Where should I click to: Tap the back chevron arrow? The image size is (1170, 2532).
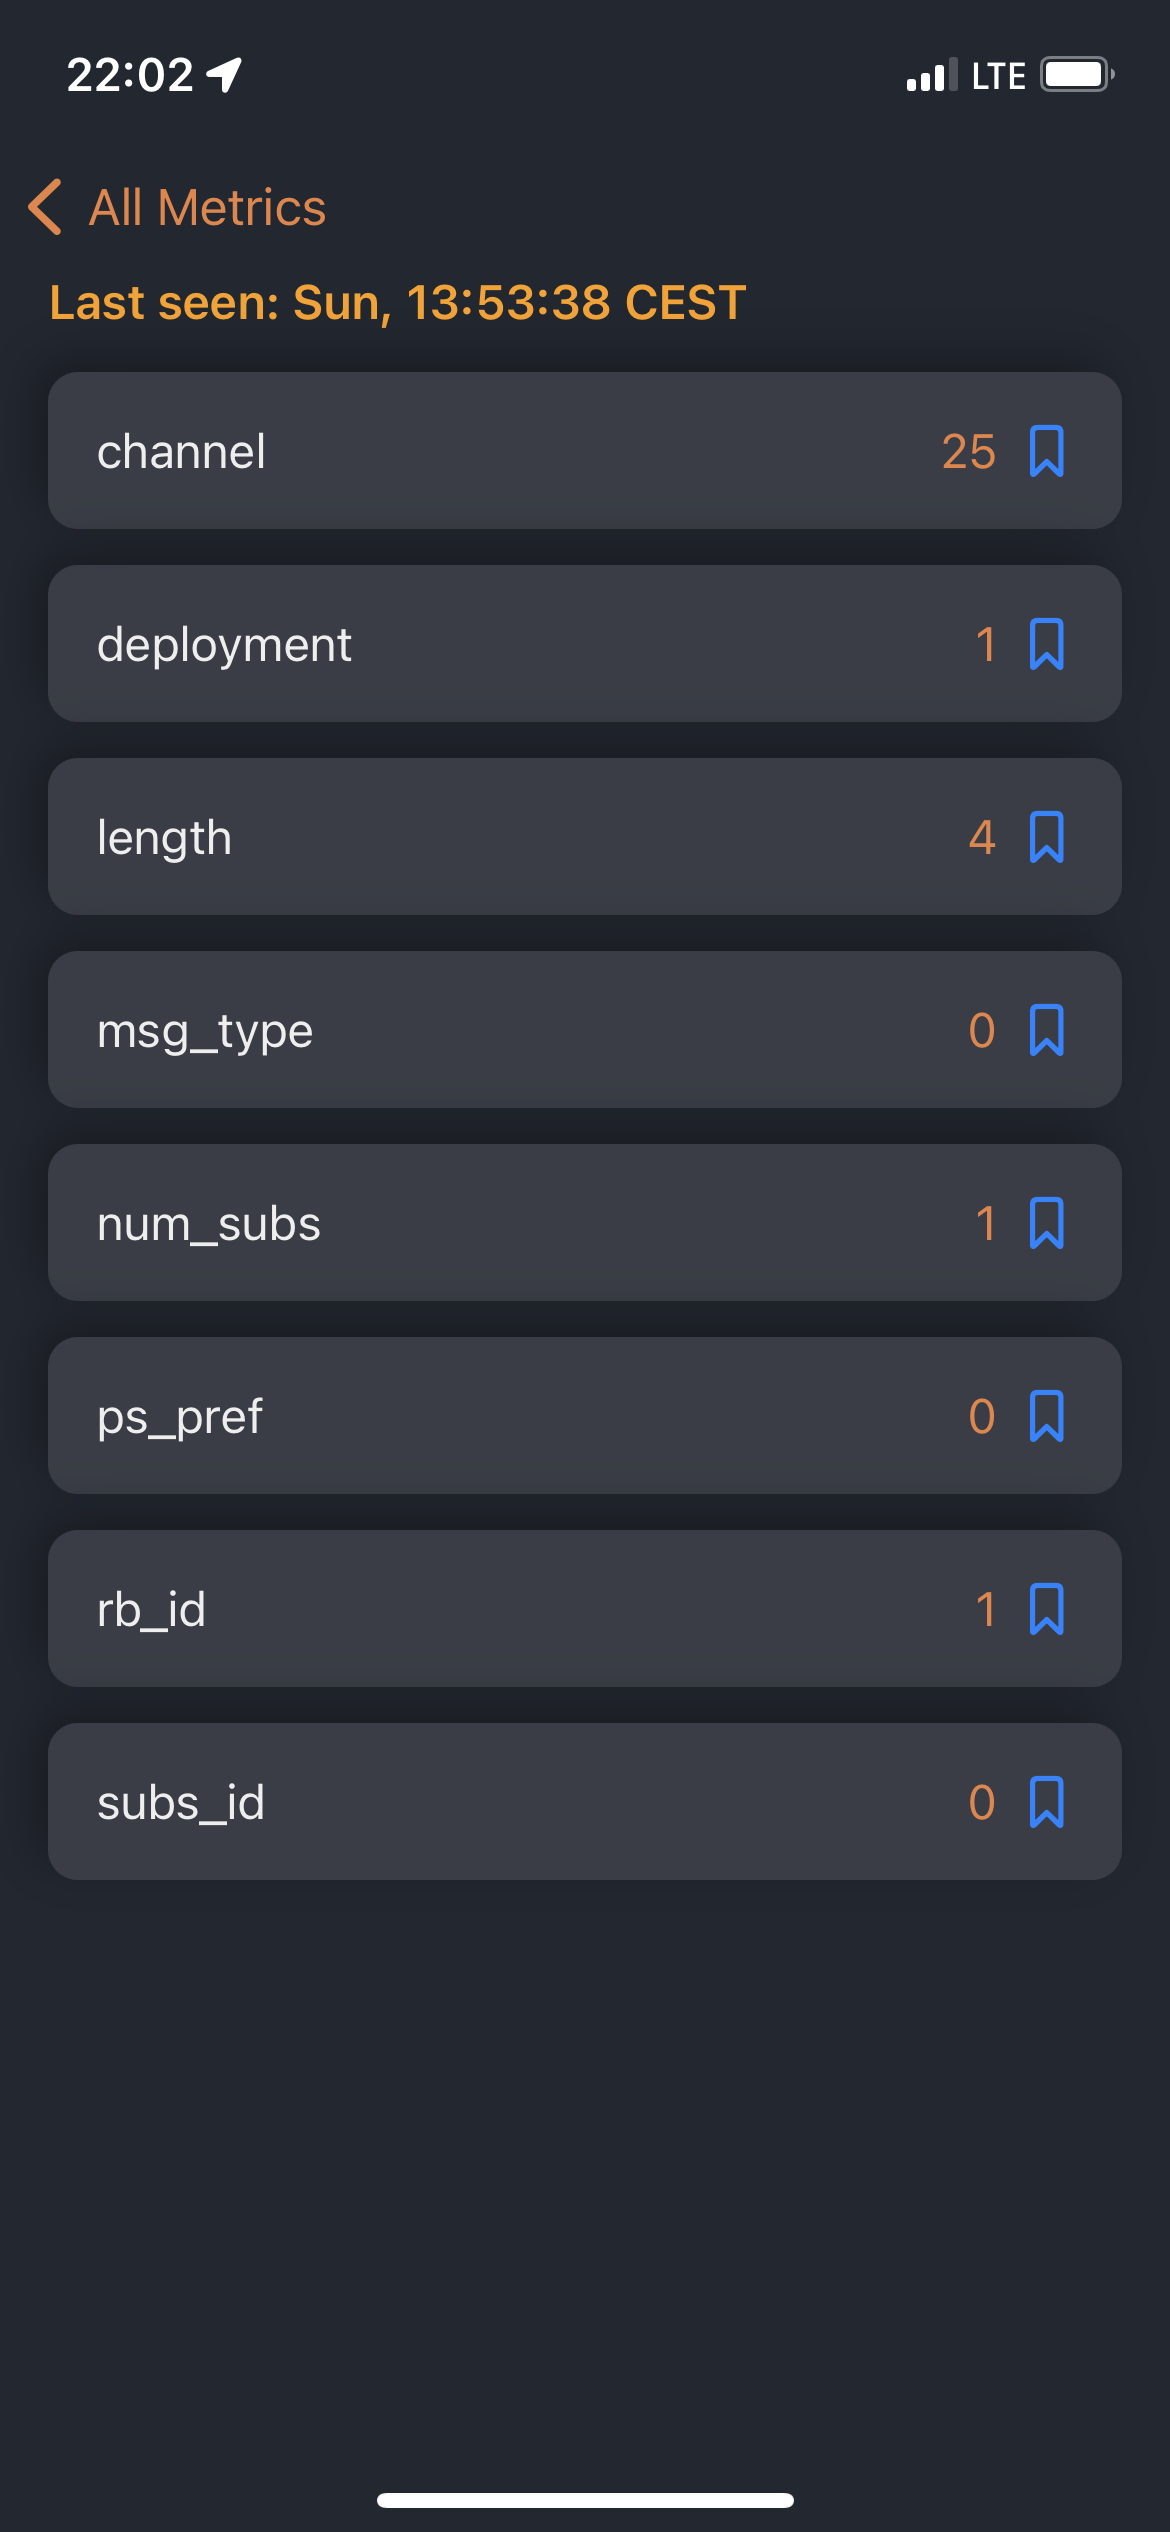click(45, 207)
